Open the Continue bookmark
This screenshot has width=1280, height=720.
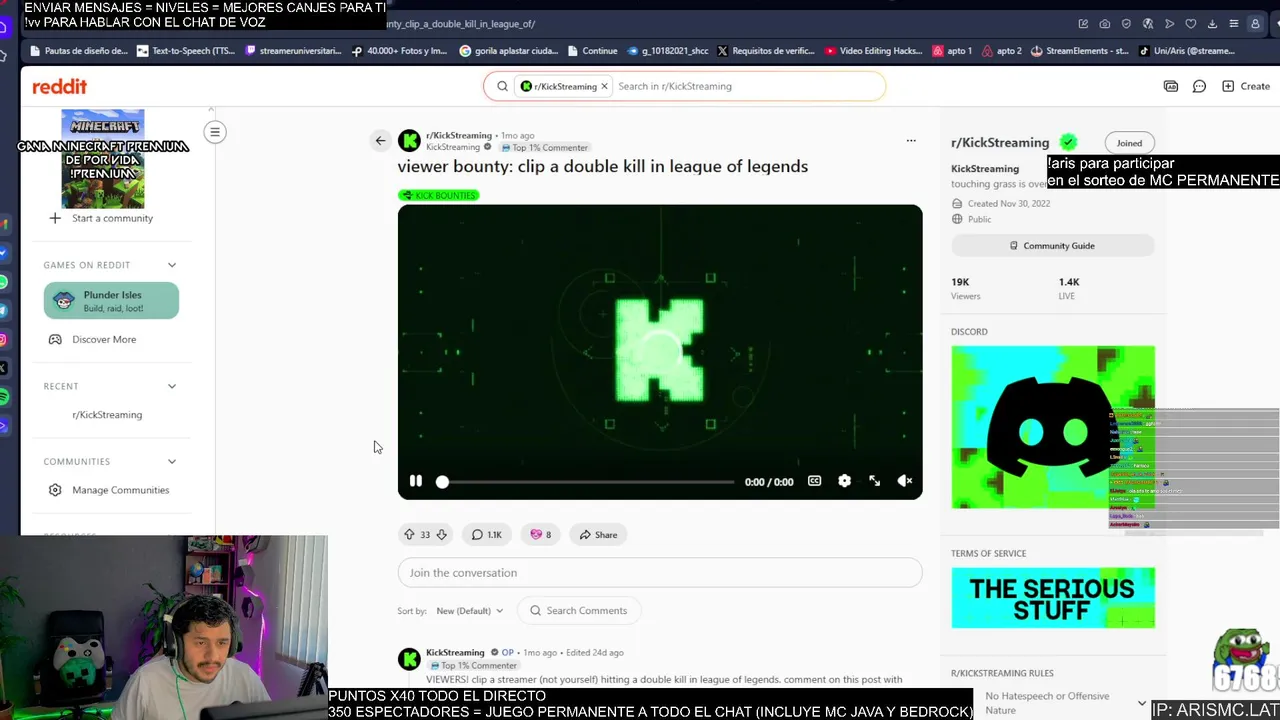592,51
